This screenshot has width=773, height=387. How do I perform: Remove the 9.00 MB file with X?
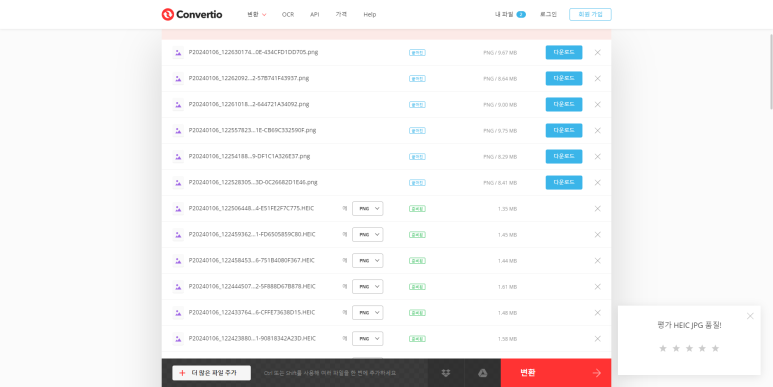point(597,105)
